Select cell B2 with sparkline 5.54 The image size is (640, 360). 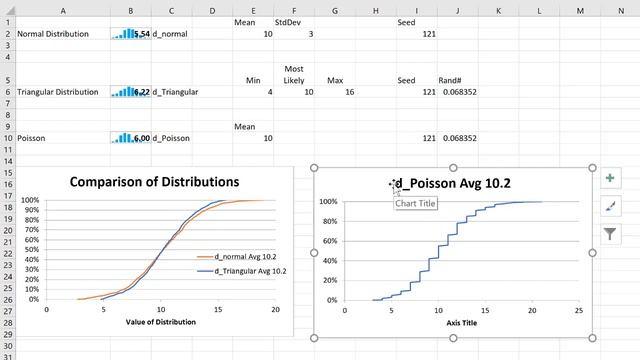[131, 34]
